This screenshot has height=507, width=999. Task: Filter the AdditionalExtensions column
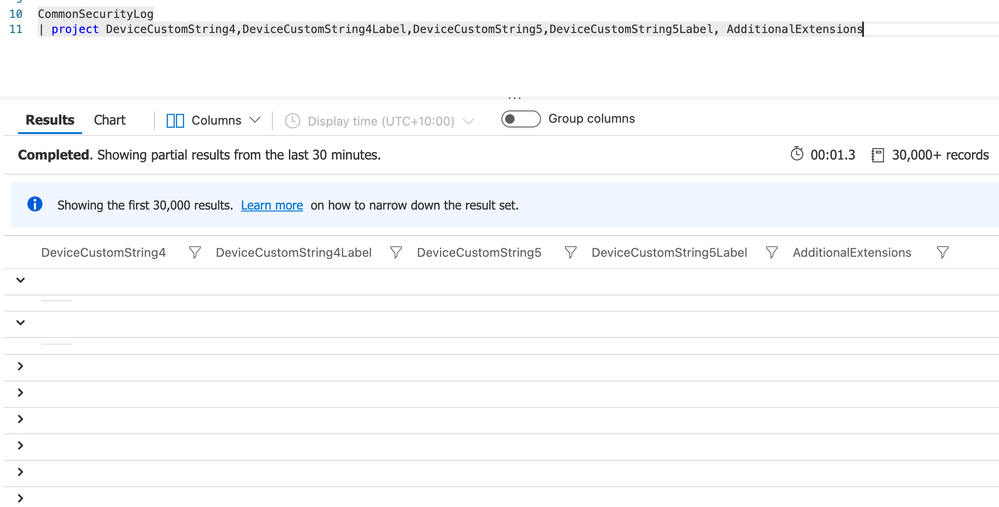click(x=942, y=253)
